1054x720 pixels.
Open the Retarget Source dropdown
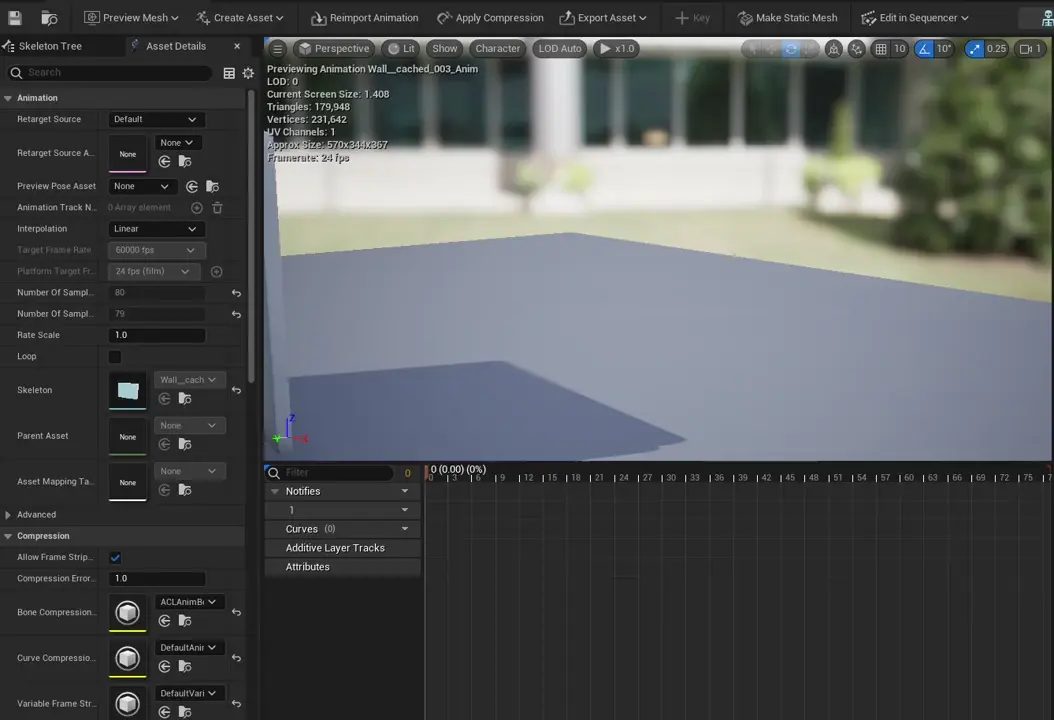156,119
